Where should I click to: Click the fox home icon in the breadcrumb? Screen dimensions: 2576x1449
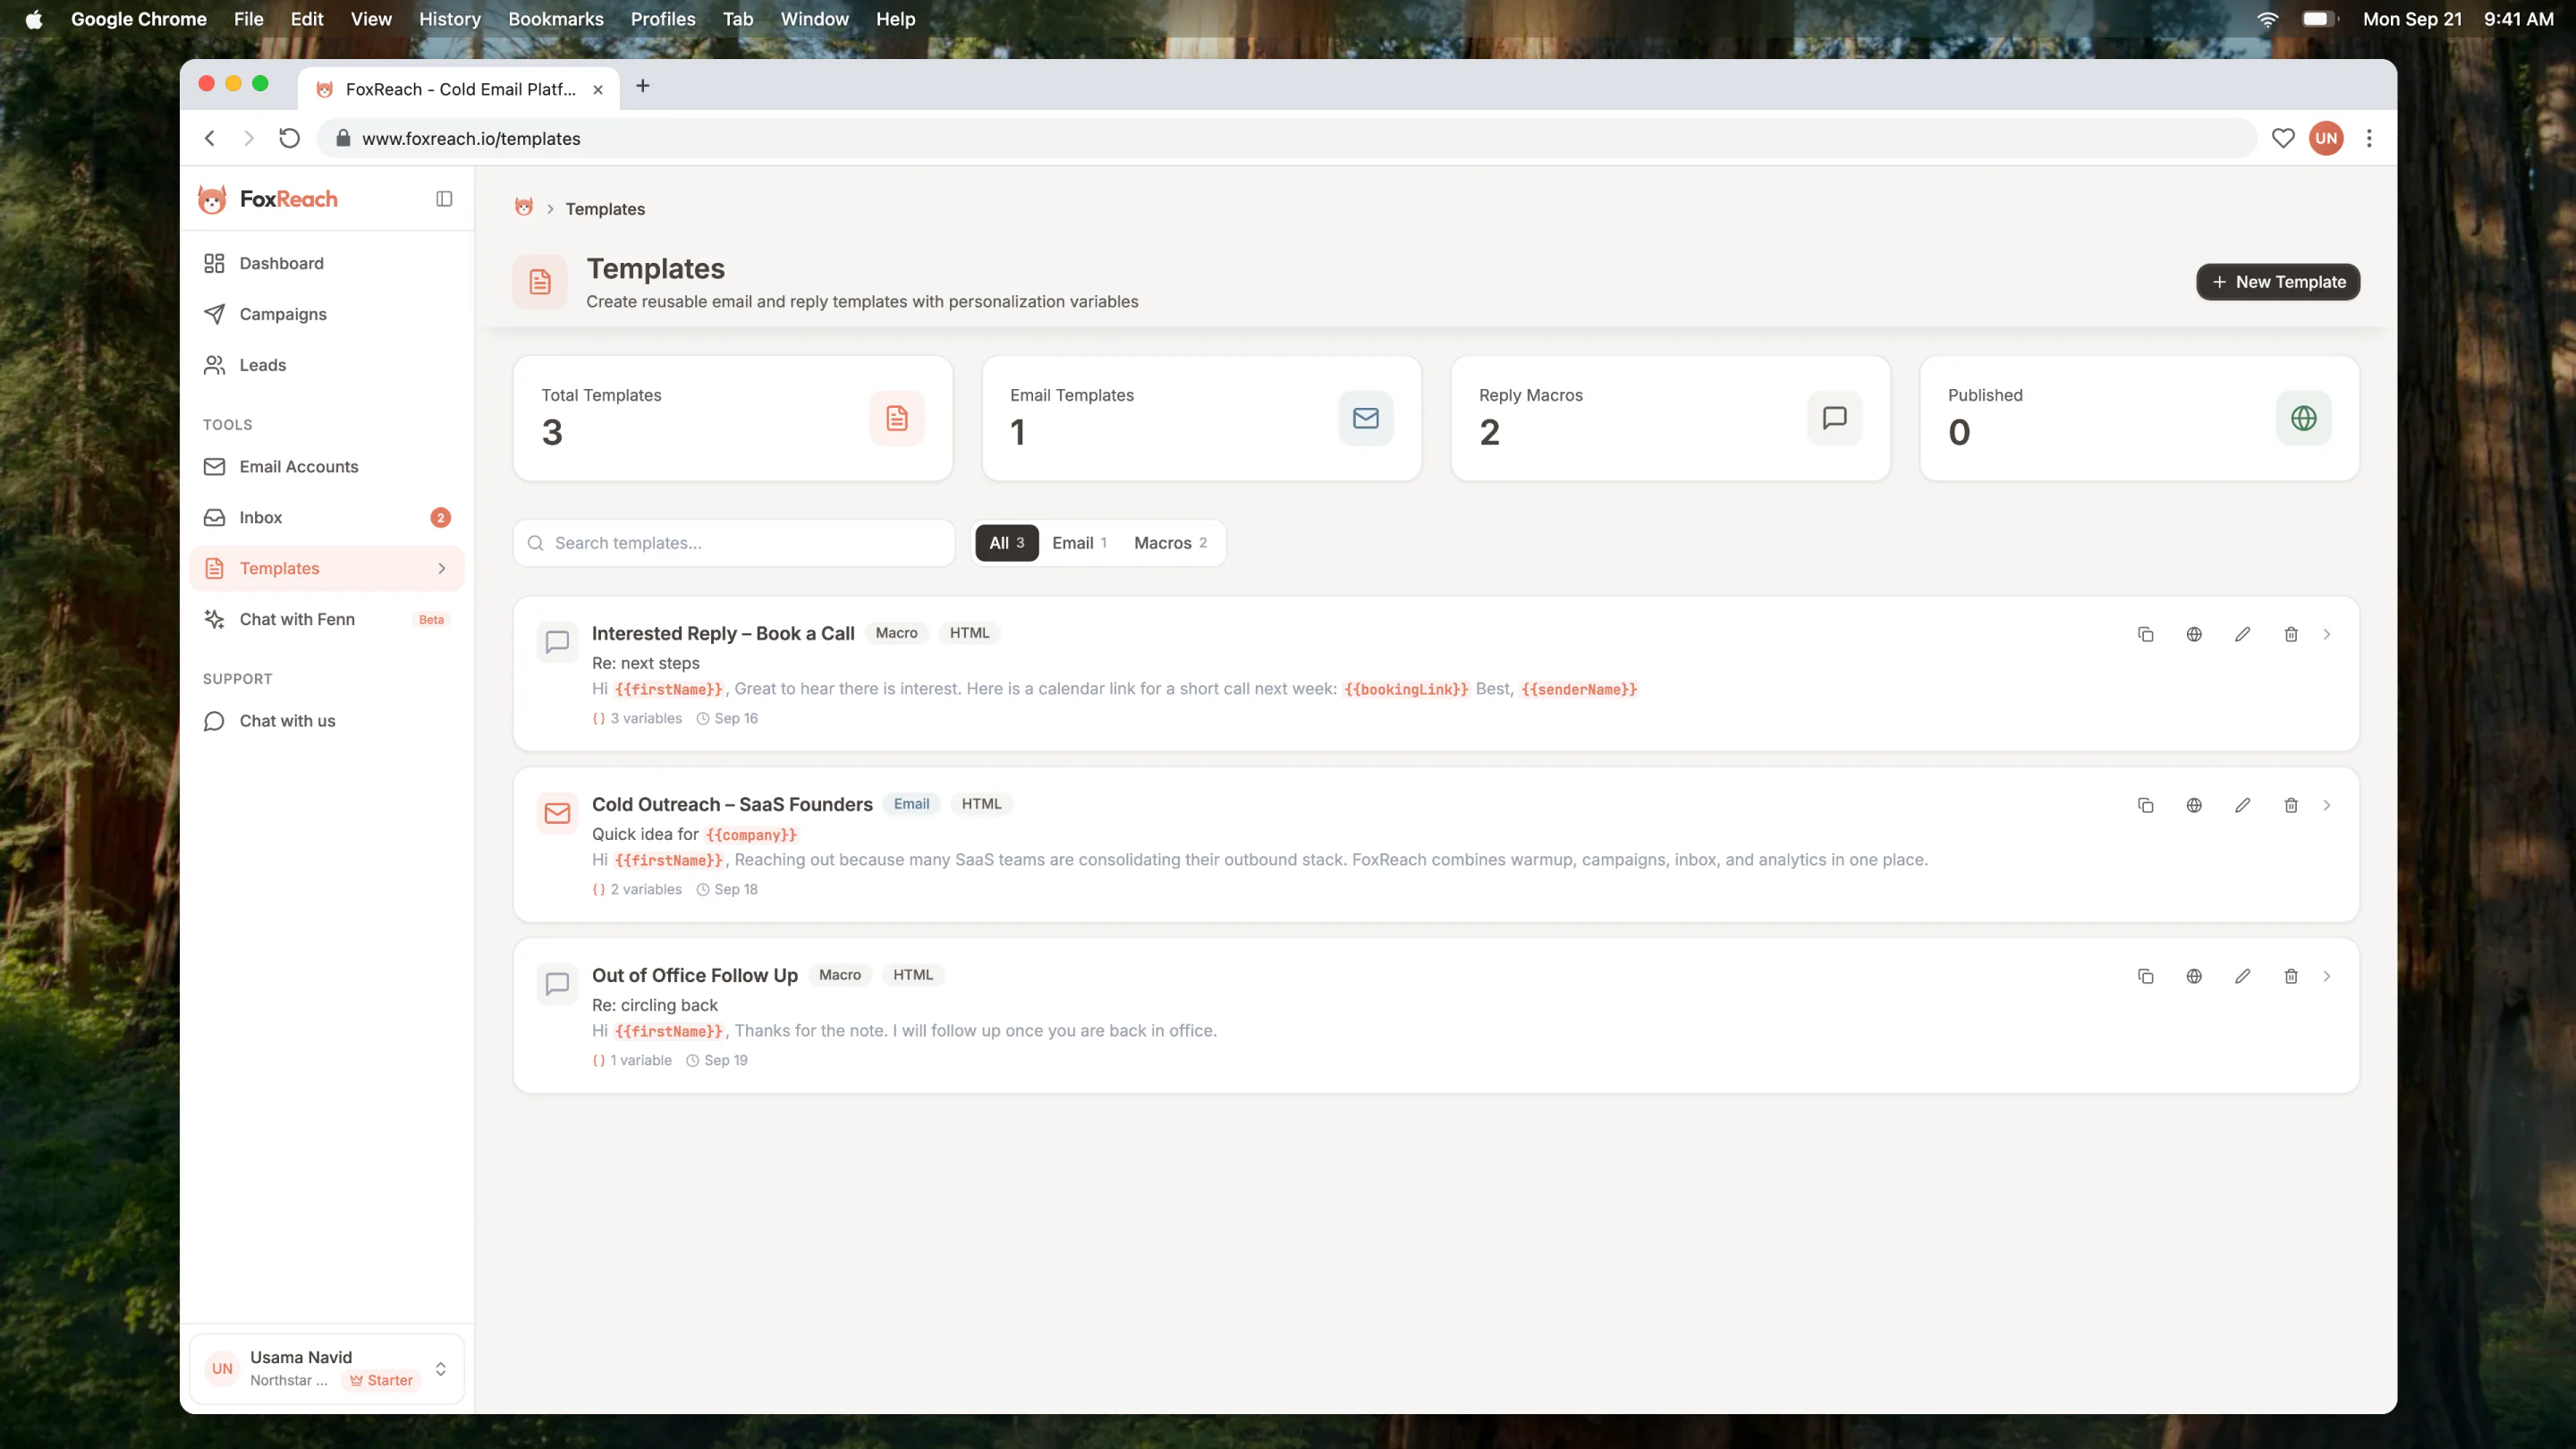(524, 208)
